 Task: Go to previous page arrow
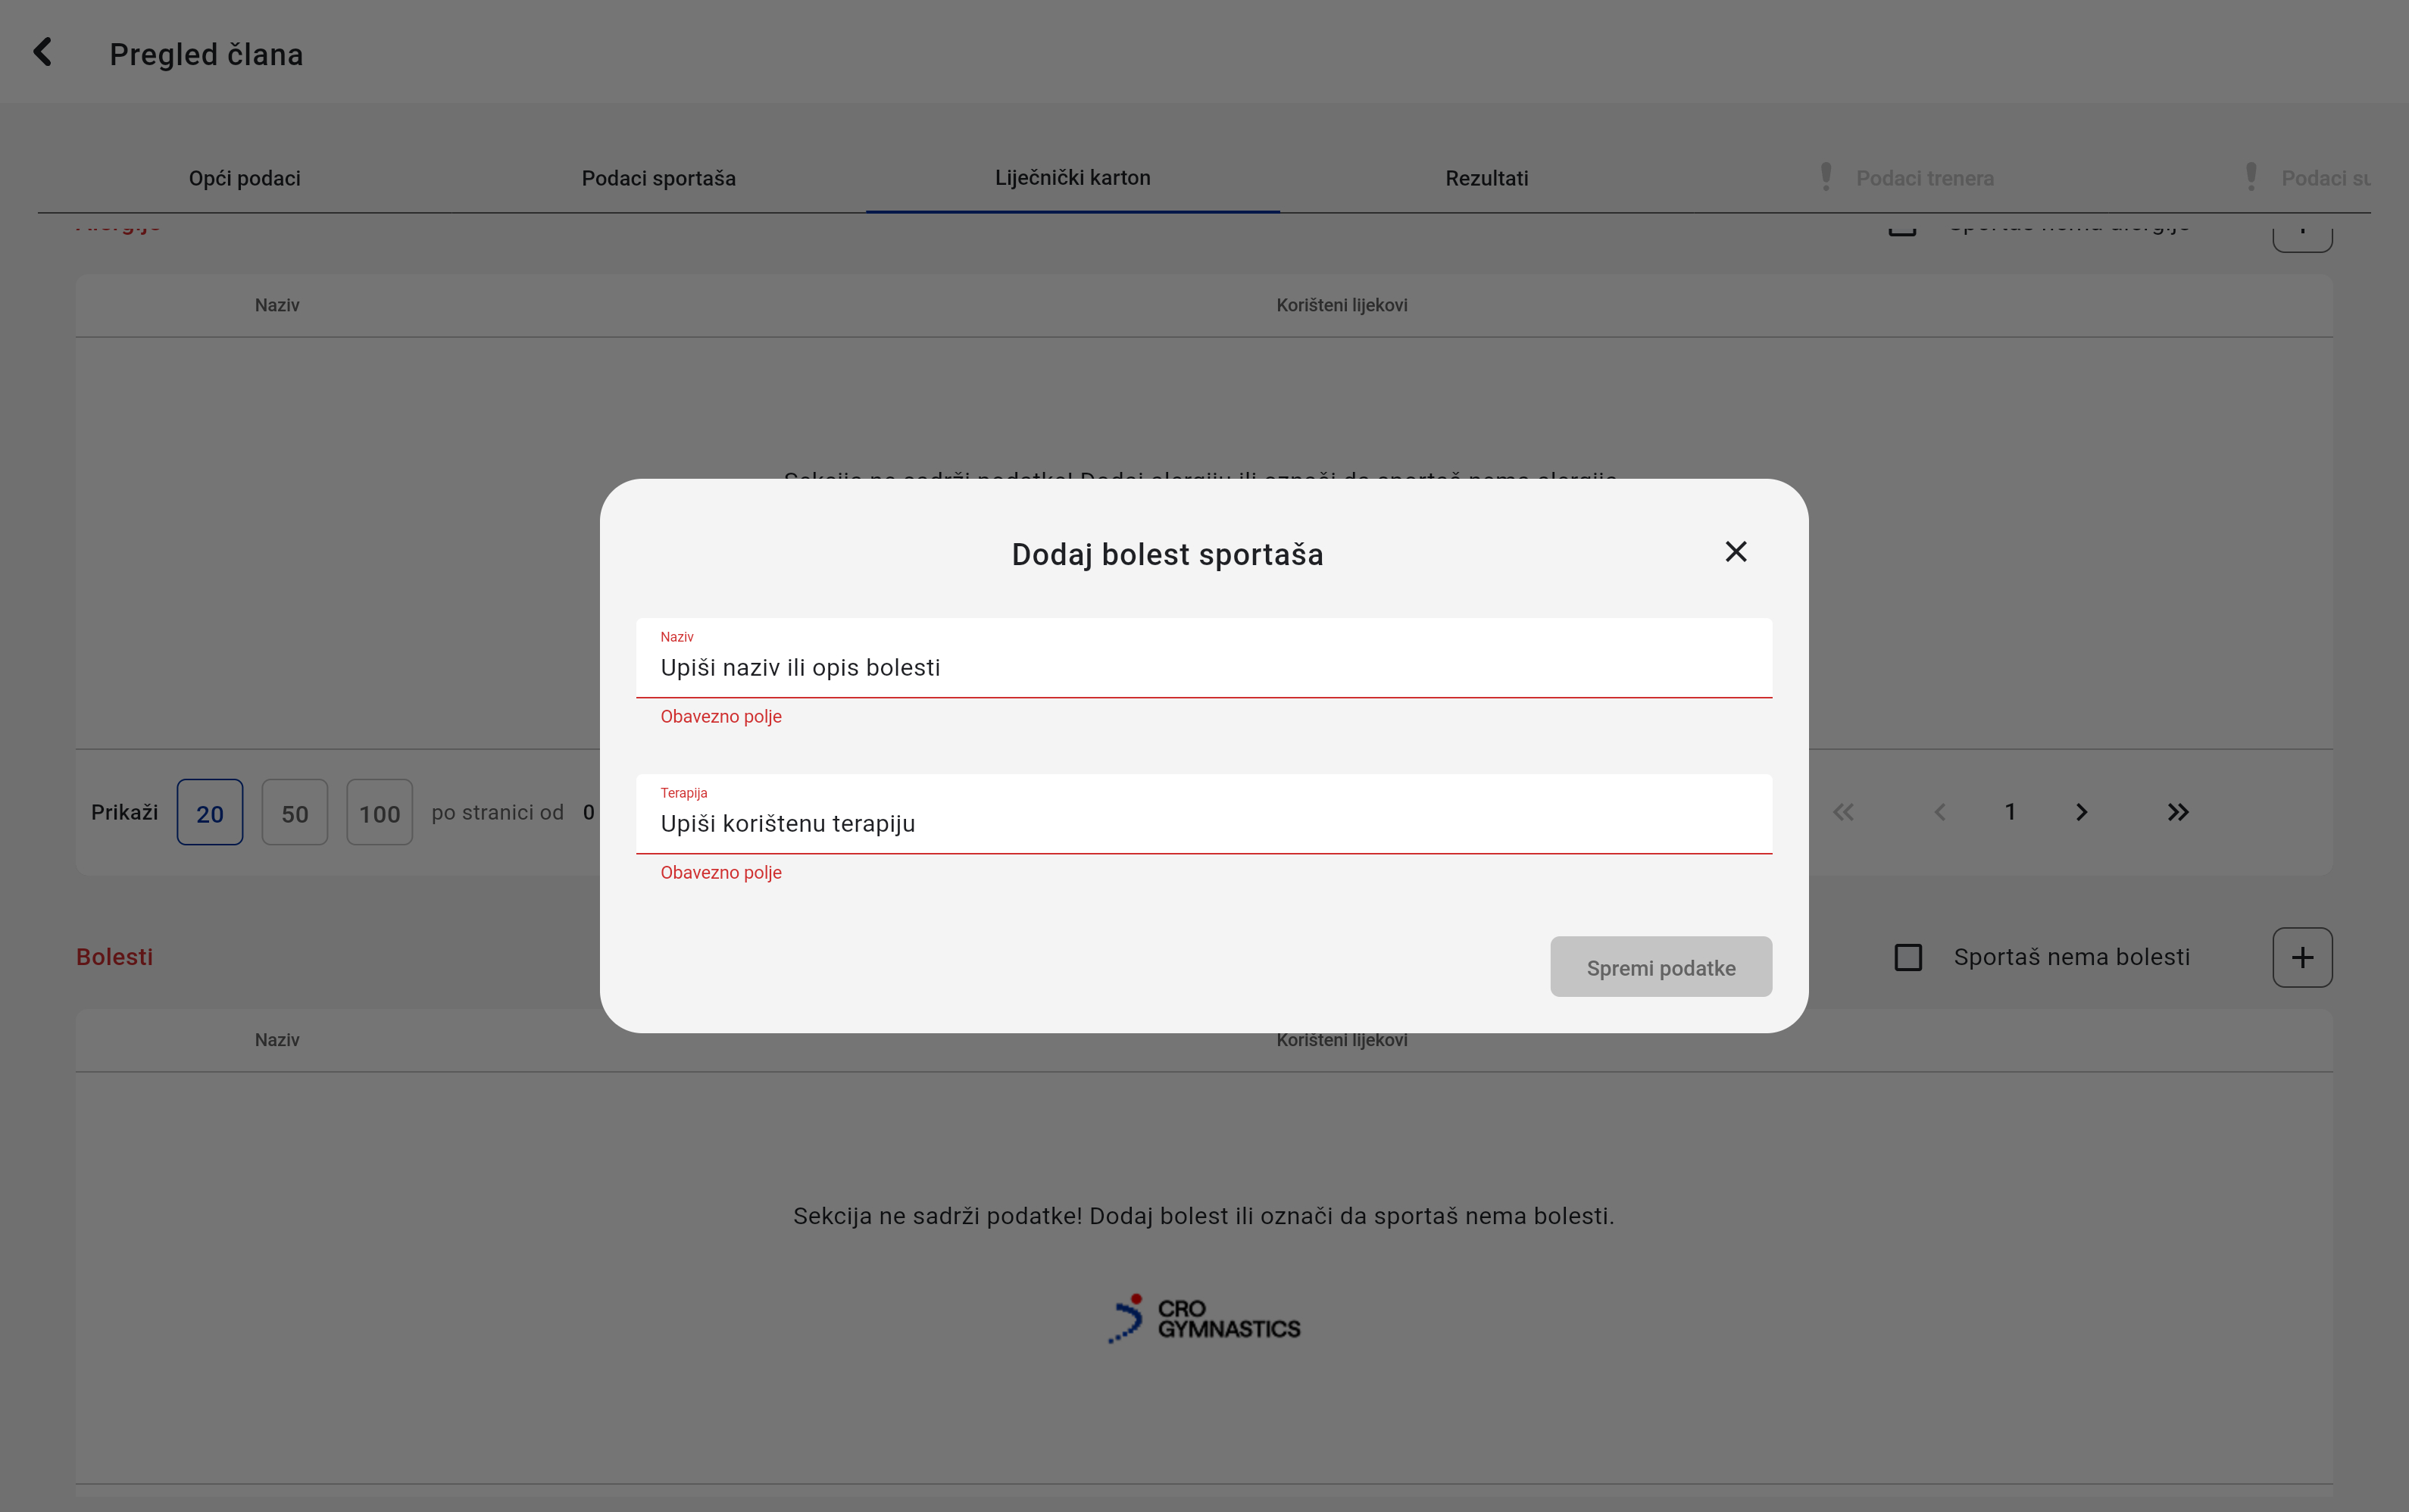tap(1939, 812)
